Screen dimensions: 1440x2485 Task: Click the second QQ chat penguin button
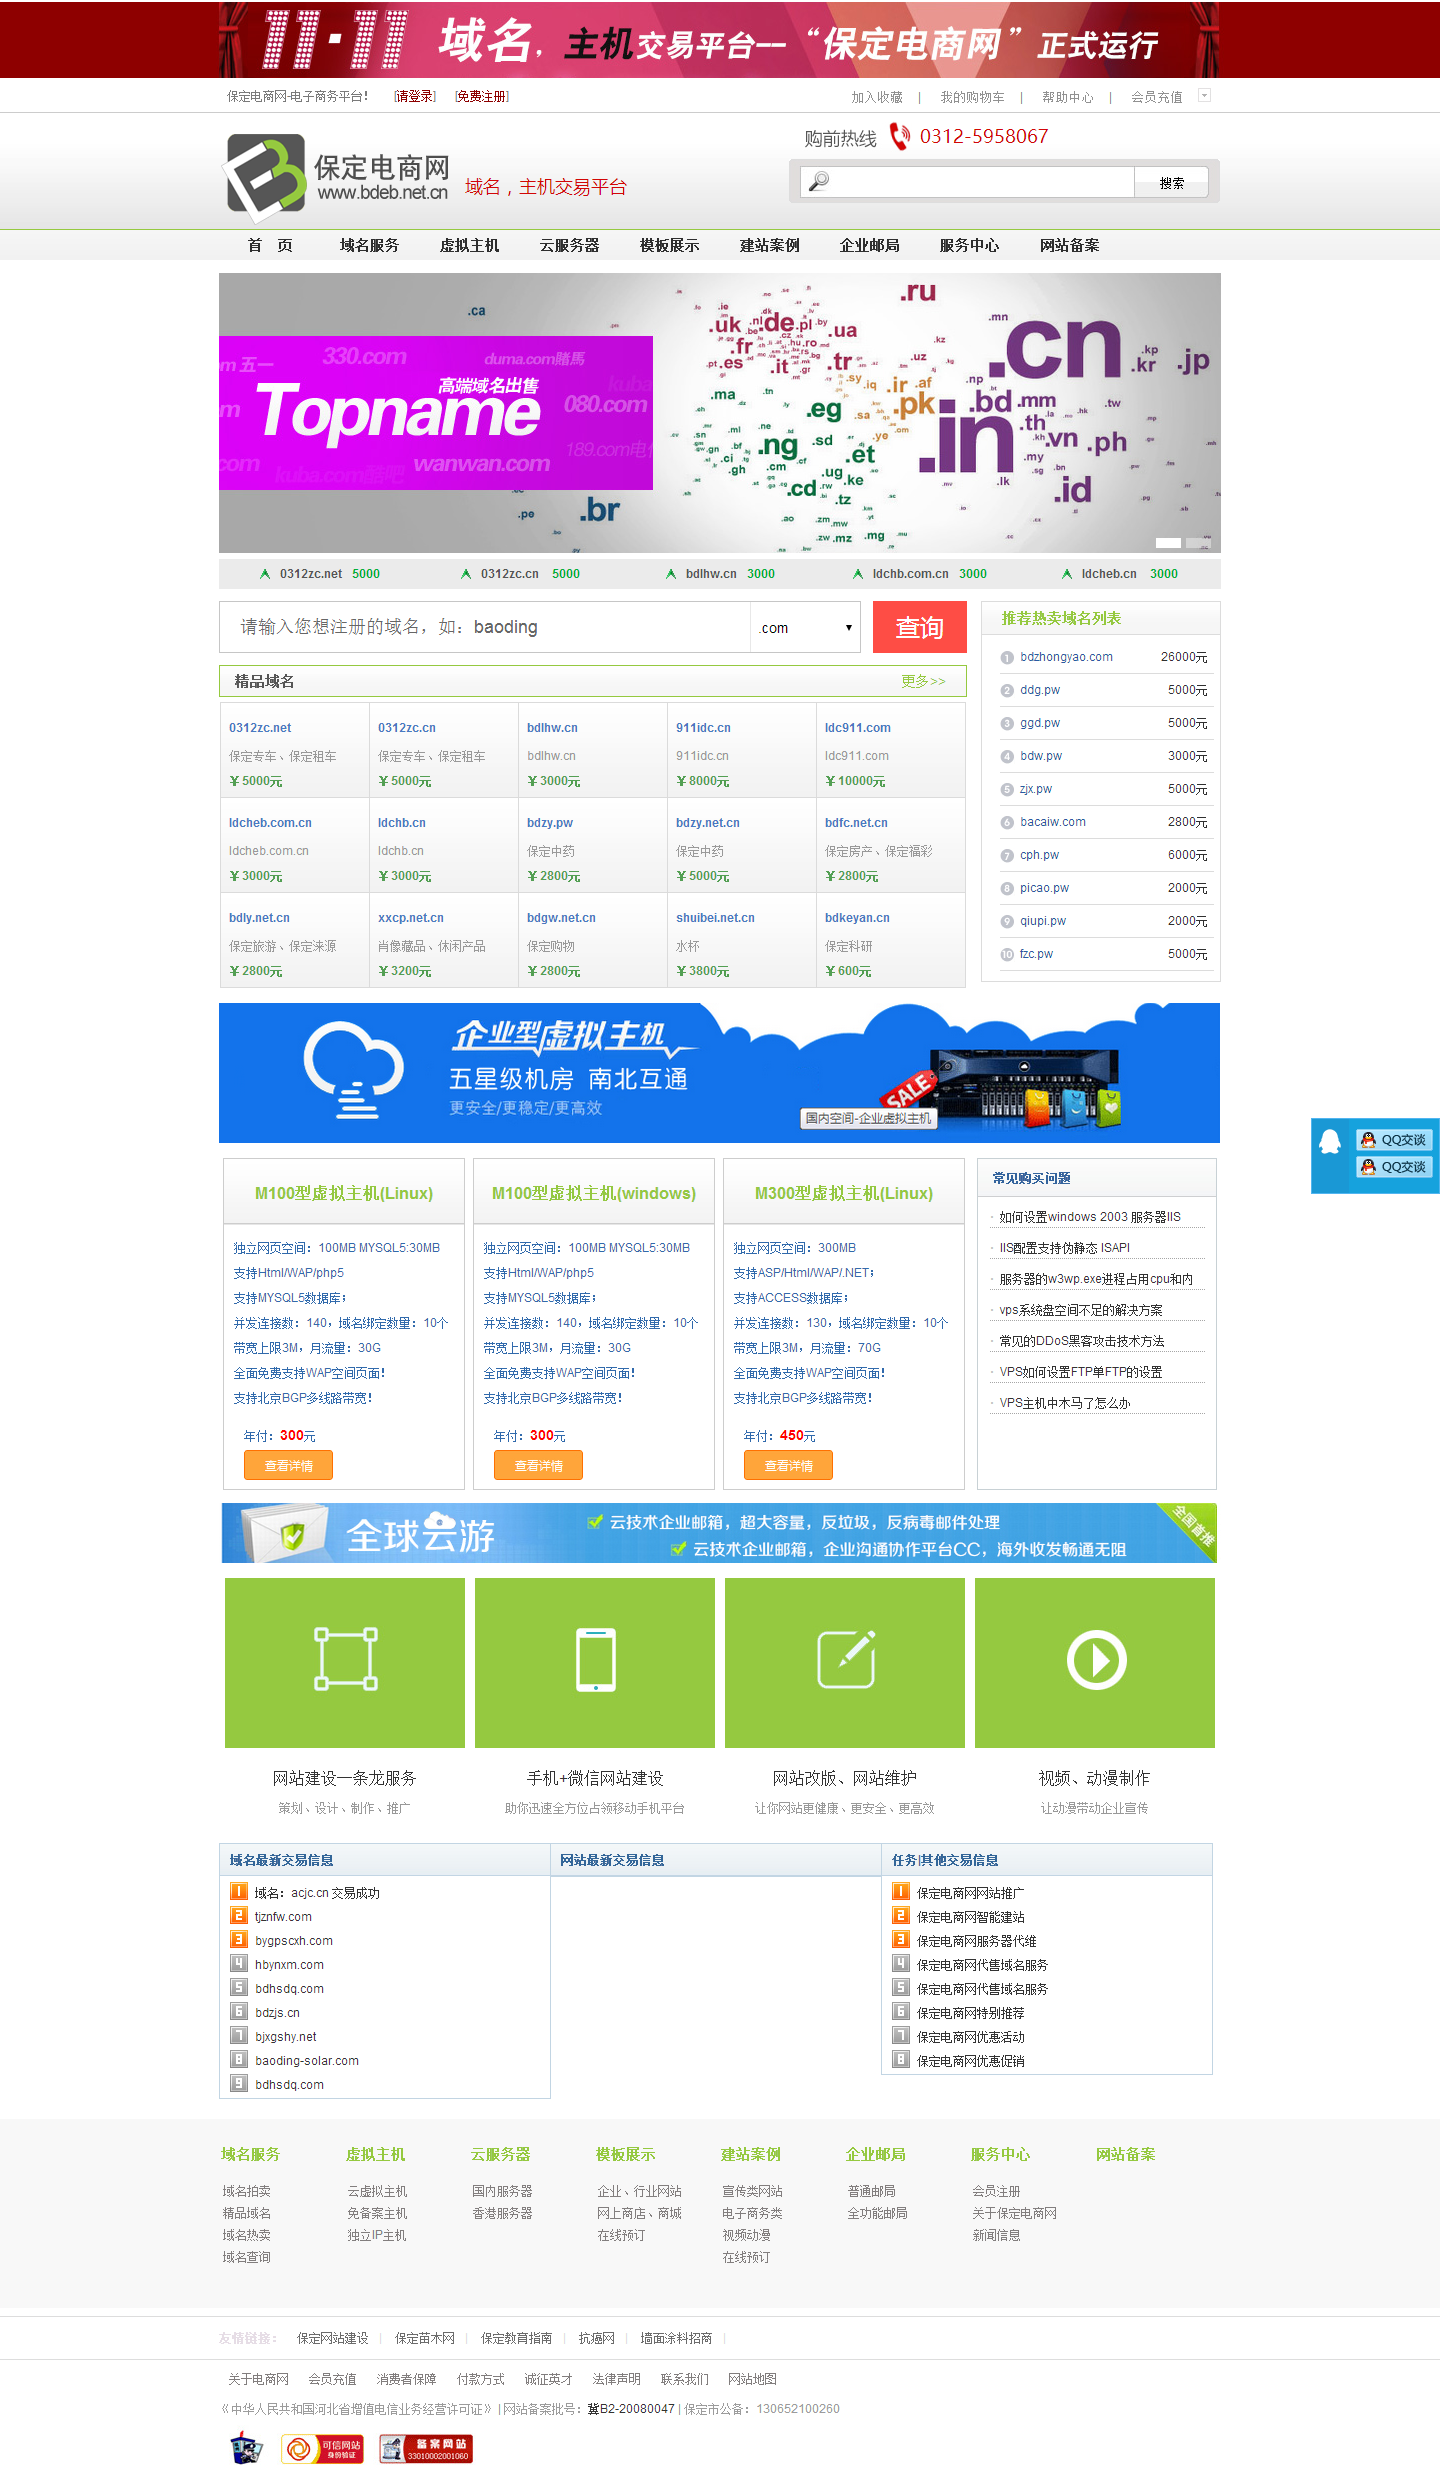click(1394, 1167)
